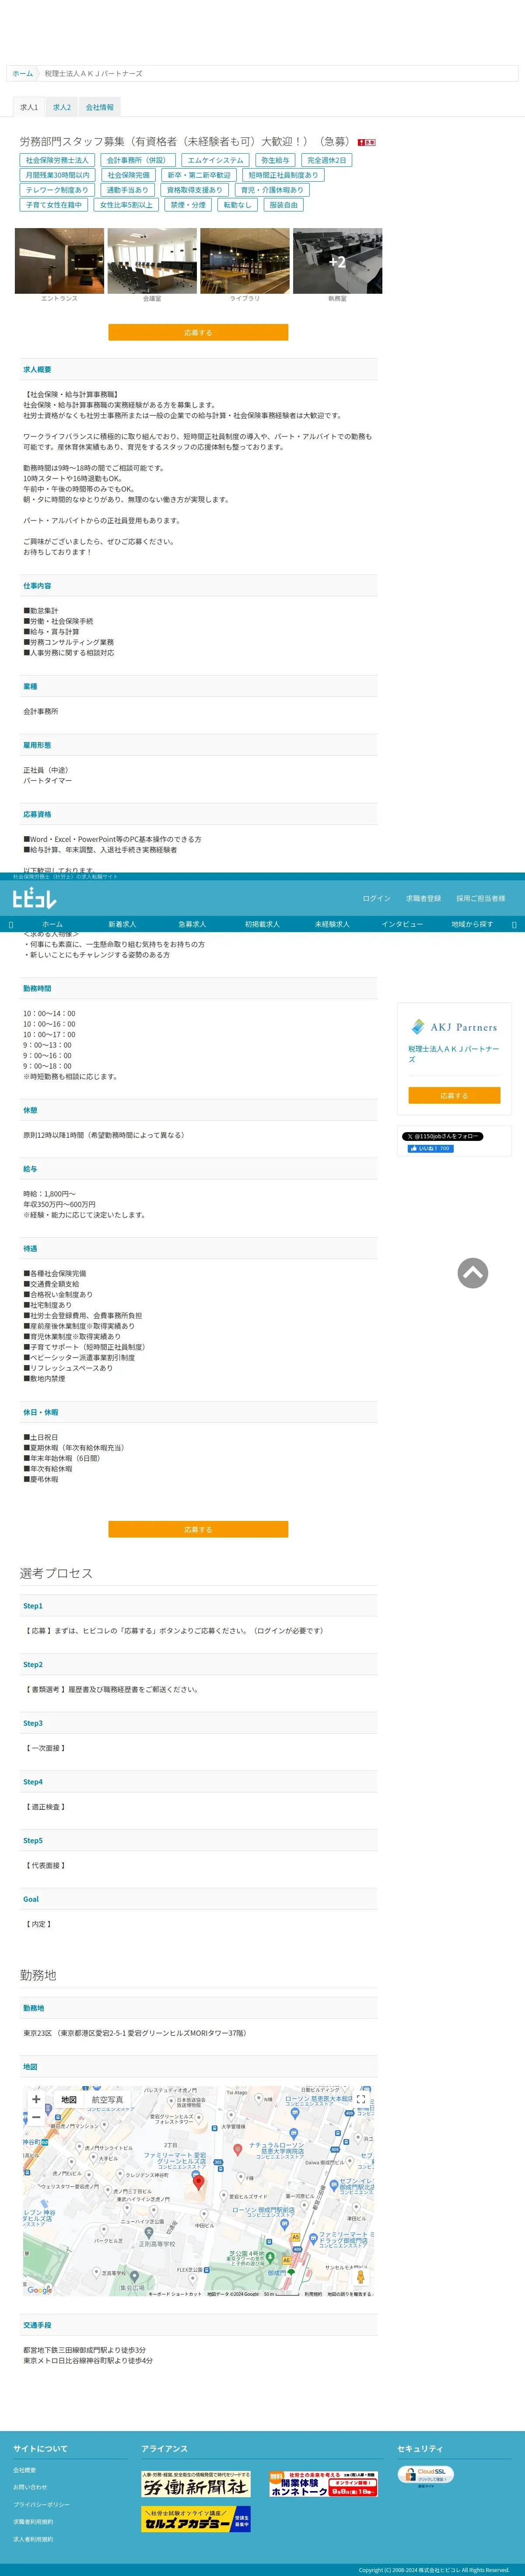Select the 社会保険完備 tag
This screenshot has width=525, height=2576.
click(x=128, y=175)
